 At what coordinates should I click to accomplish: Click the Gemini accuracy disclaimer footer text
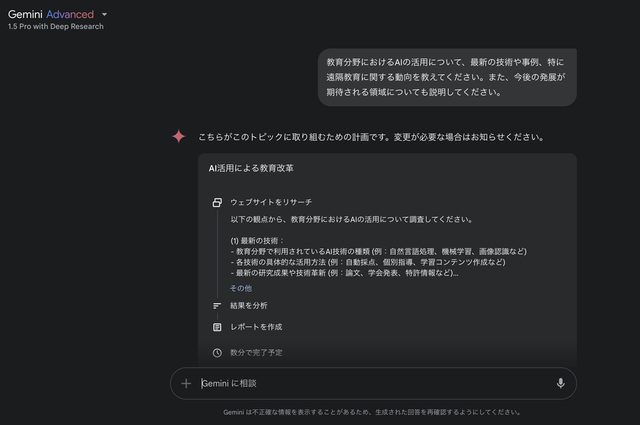(x=372, y=412)
